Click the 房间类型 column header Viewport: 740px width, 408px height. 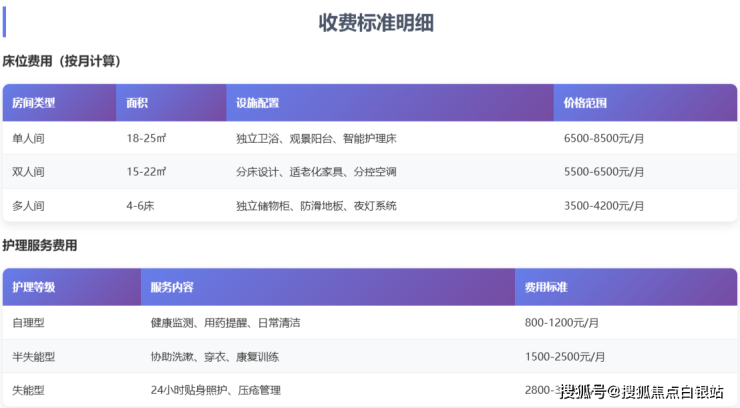coord(34,103)
